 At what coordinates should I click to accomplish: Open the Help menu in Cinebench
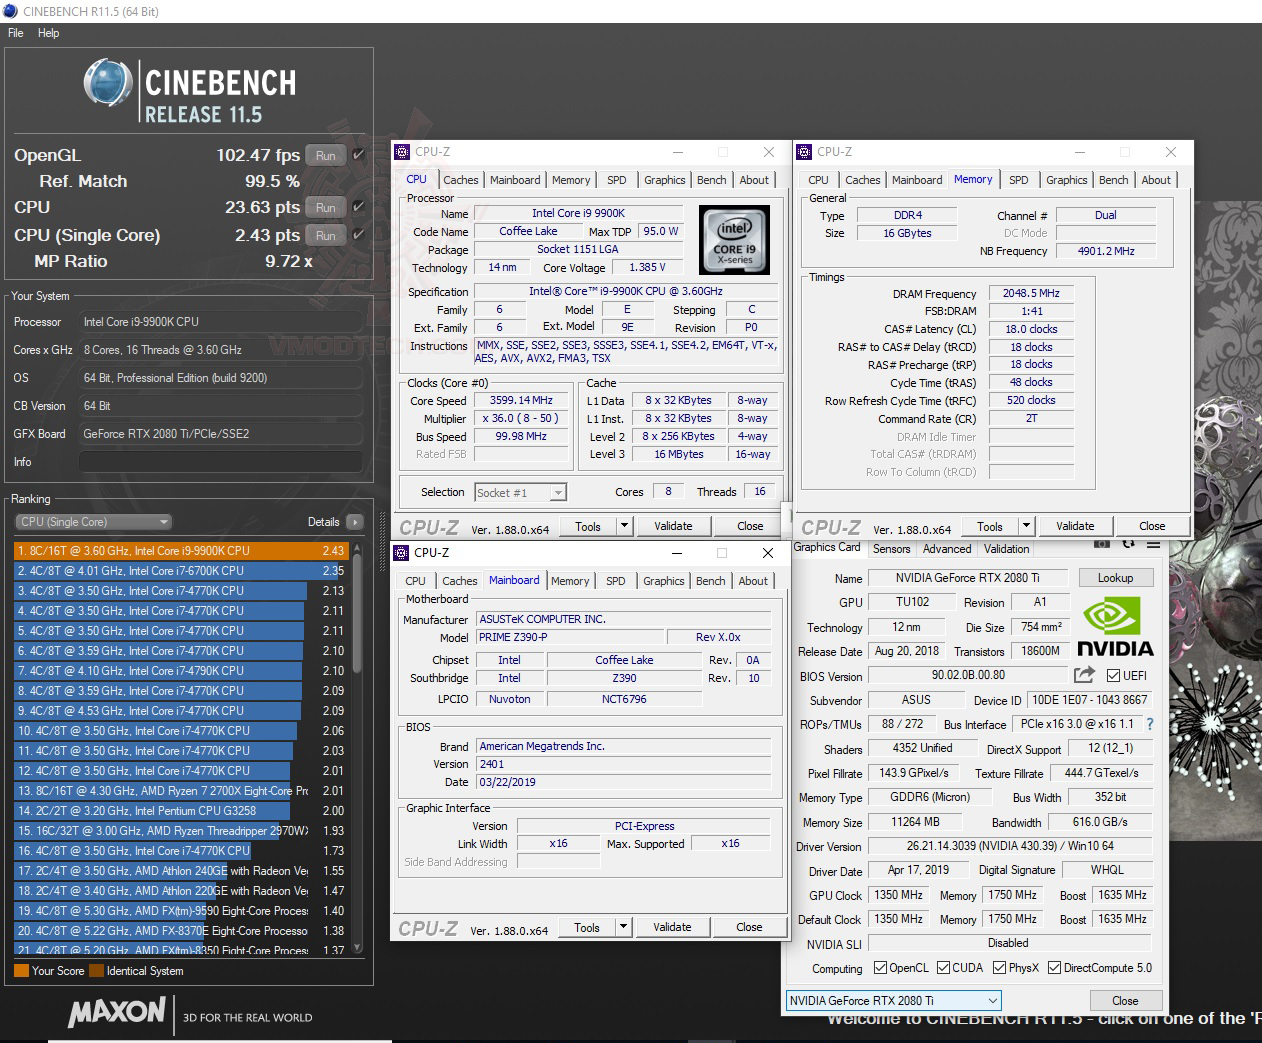tap(49, 33)
